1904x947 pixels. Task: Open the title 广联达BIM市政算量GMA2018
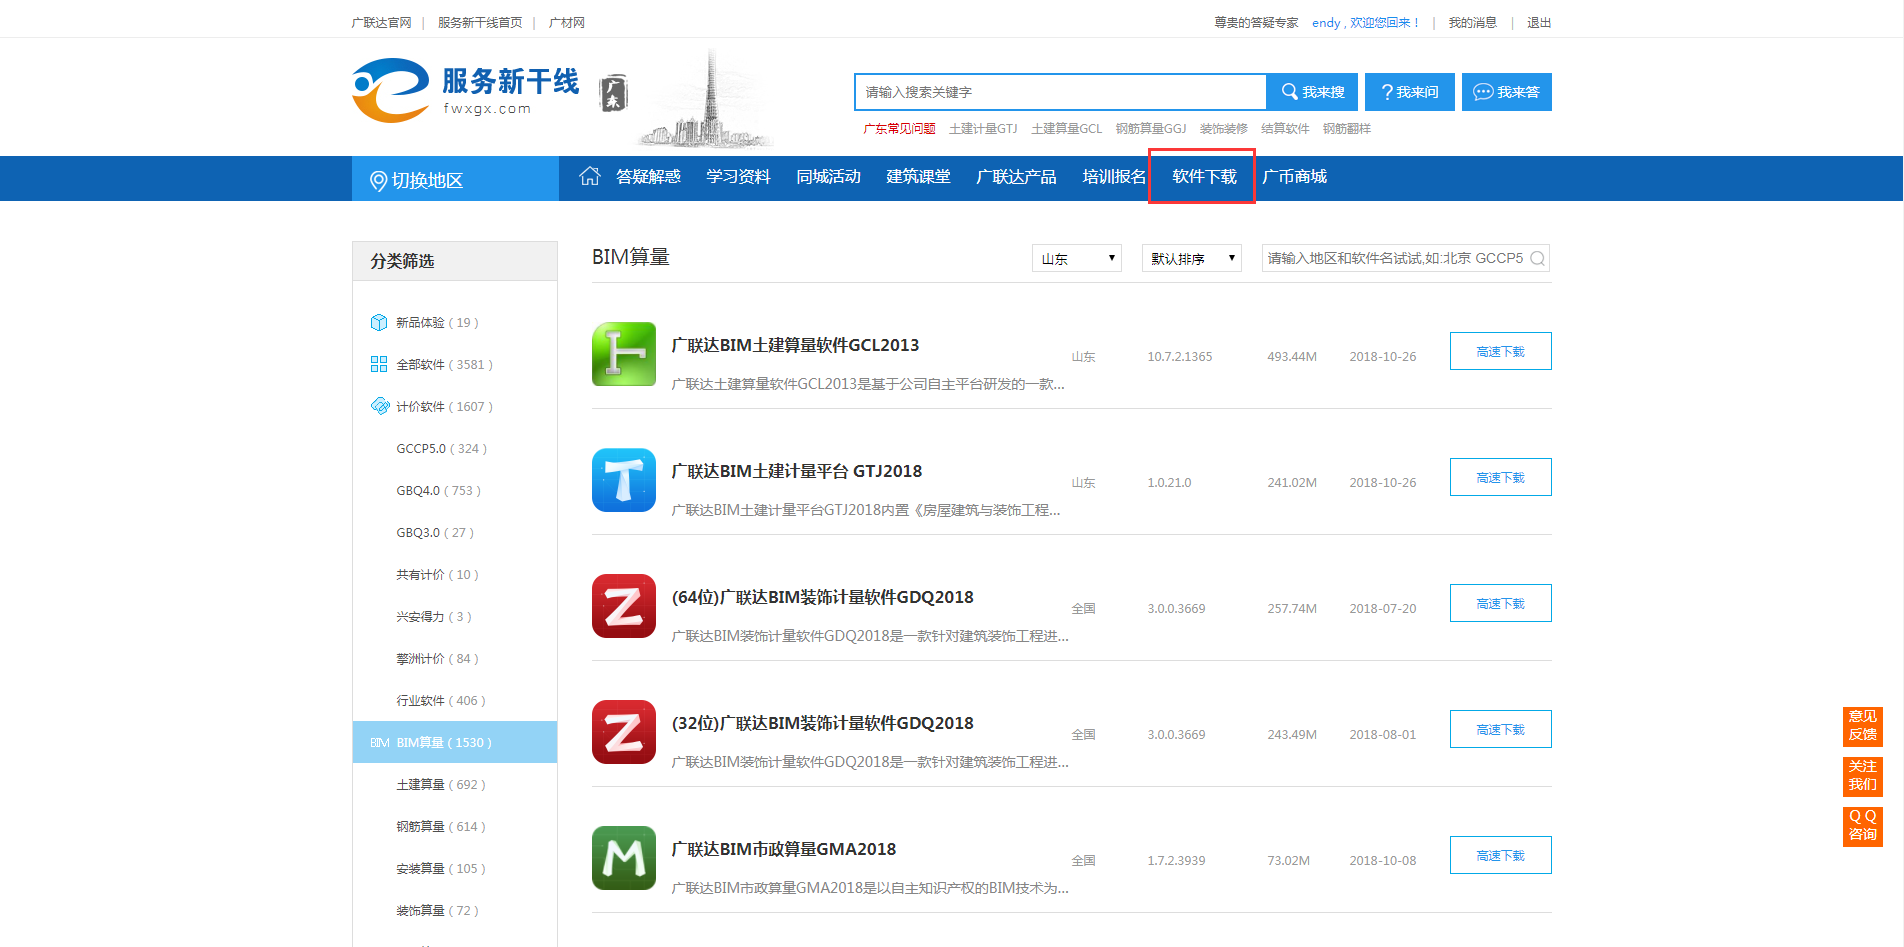(783, 849)
